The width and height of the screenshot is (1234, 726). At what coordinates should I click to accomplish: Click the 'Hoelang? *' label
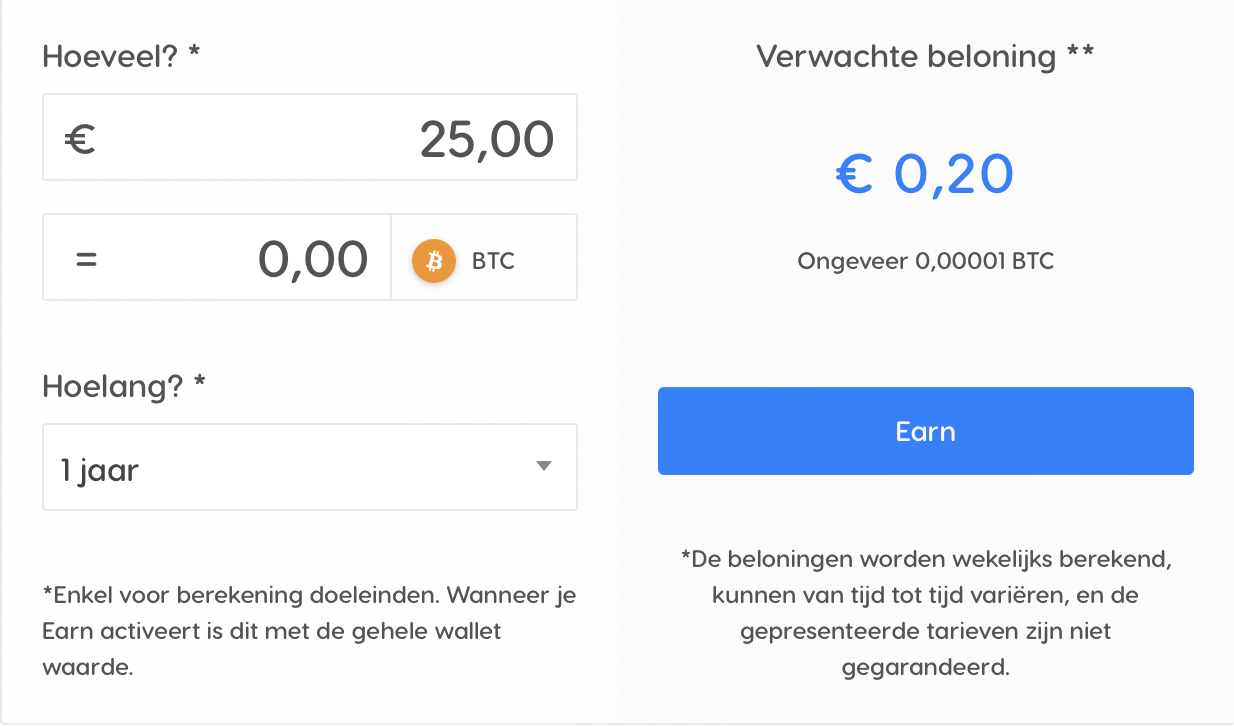(124, 386)
